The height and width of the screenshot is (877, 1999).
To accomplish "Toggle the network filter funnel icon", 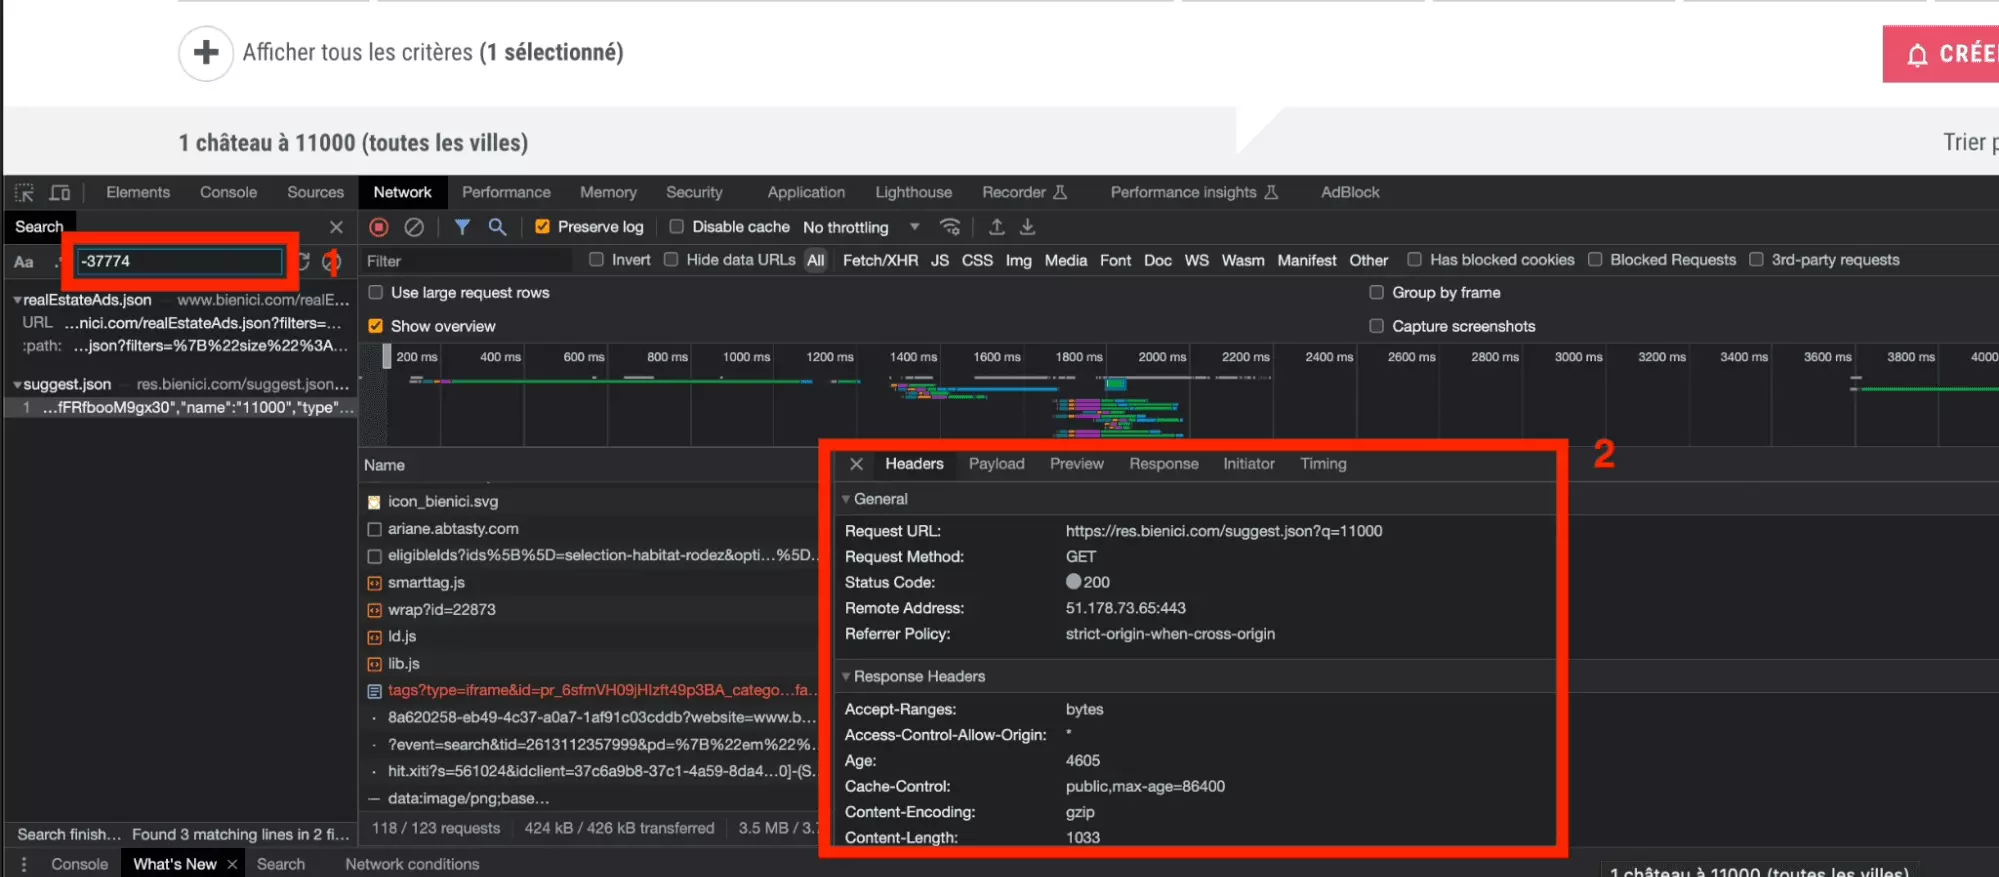I will pos(462,227).
